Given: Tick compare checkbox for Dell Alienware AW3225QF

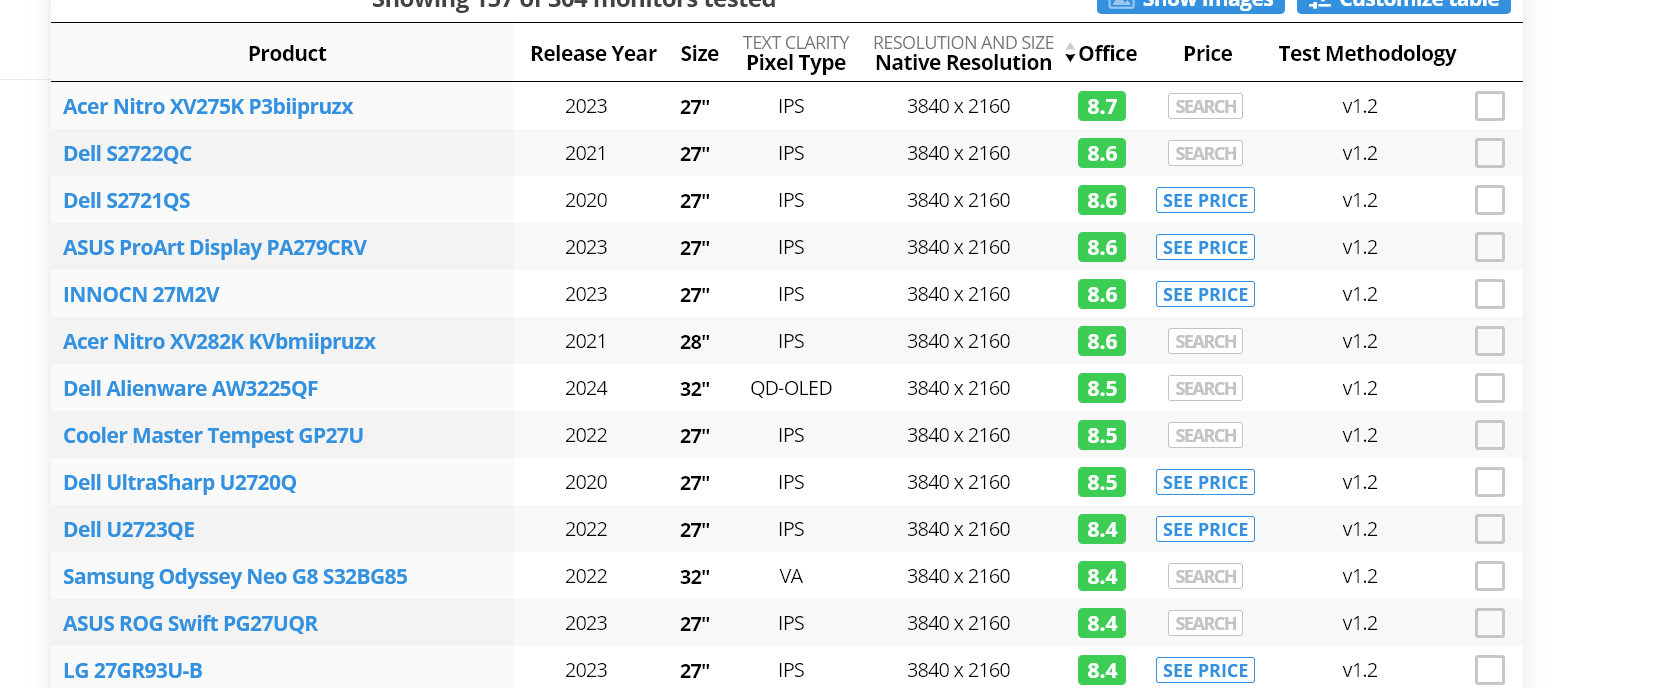Looking at the screenshot, I should [x=1490, y=388].
